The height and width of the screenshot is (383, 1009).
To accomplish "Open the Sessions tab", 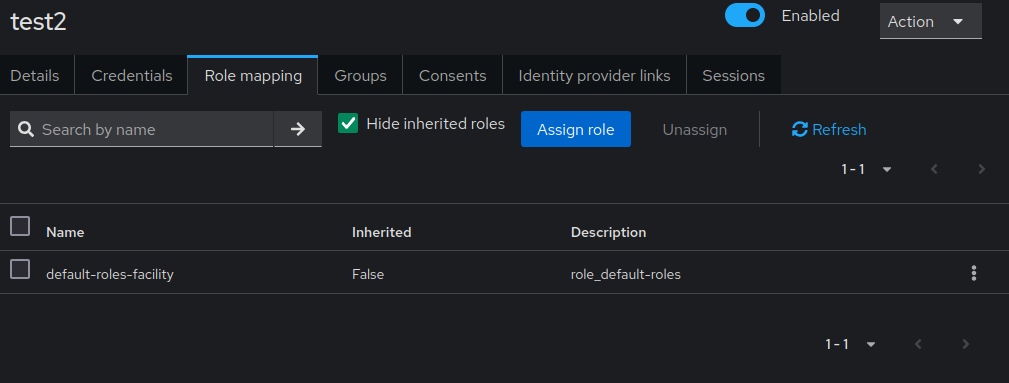I will 734,76.
